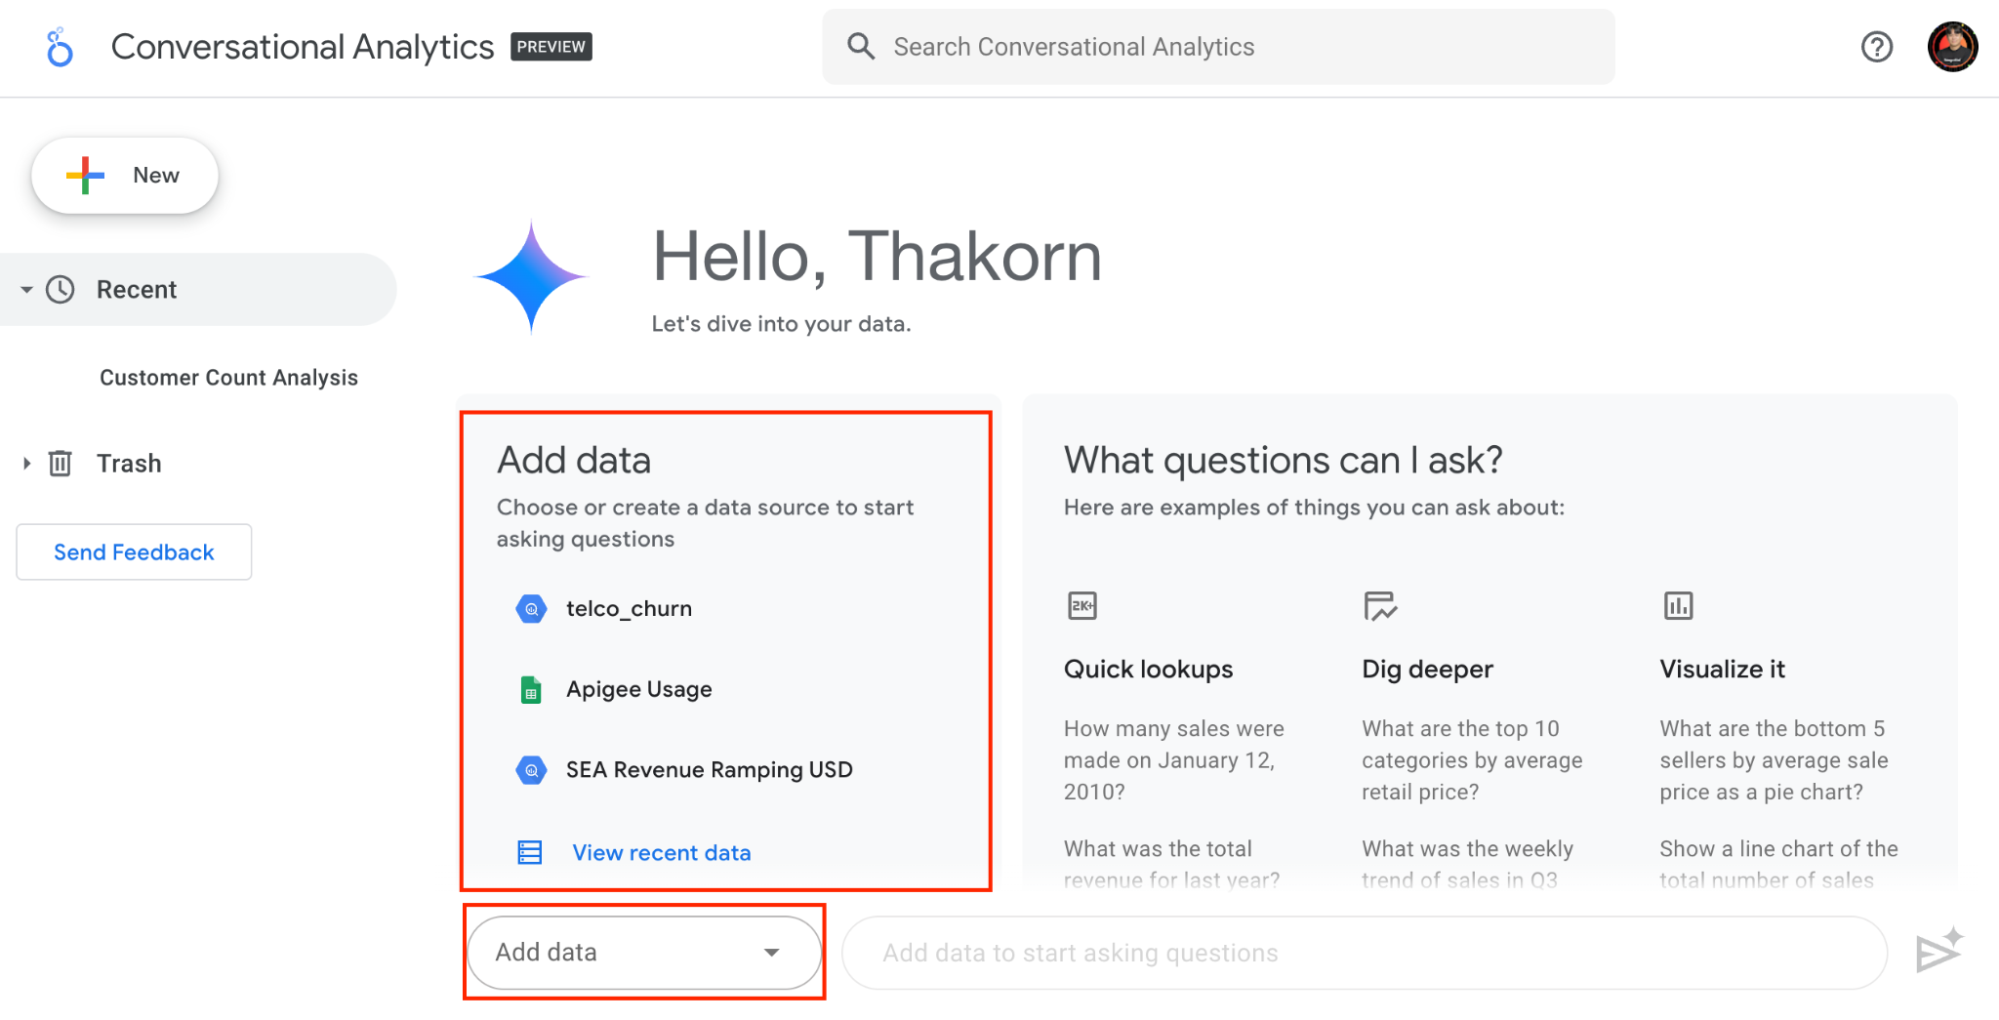Viewport: 1999px width, 1020px height.
Task: Open the user profile avatar
Action: tap(1952, 47)
